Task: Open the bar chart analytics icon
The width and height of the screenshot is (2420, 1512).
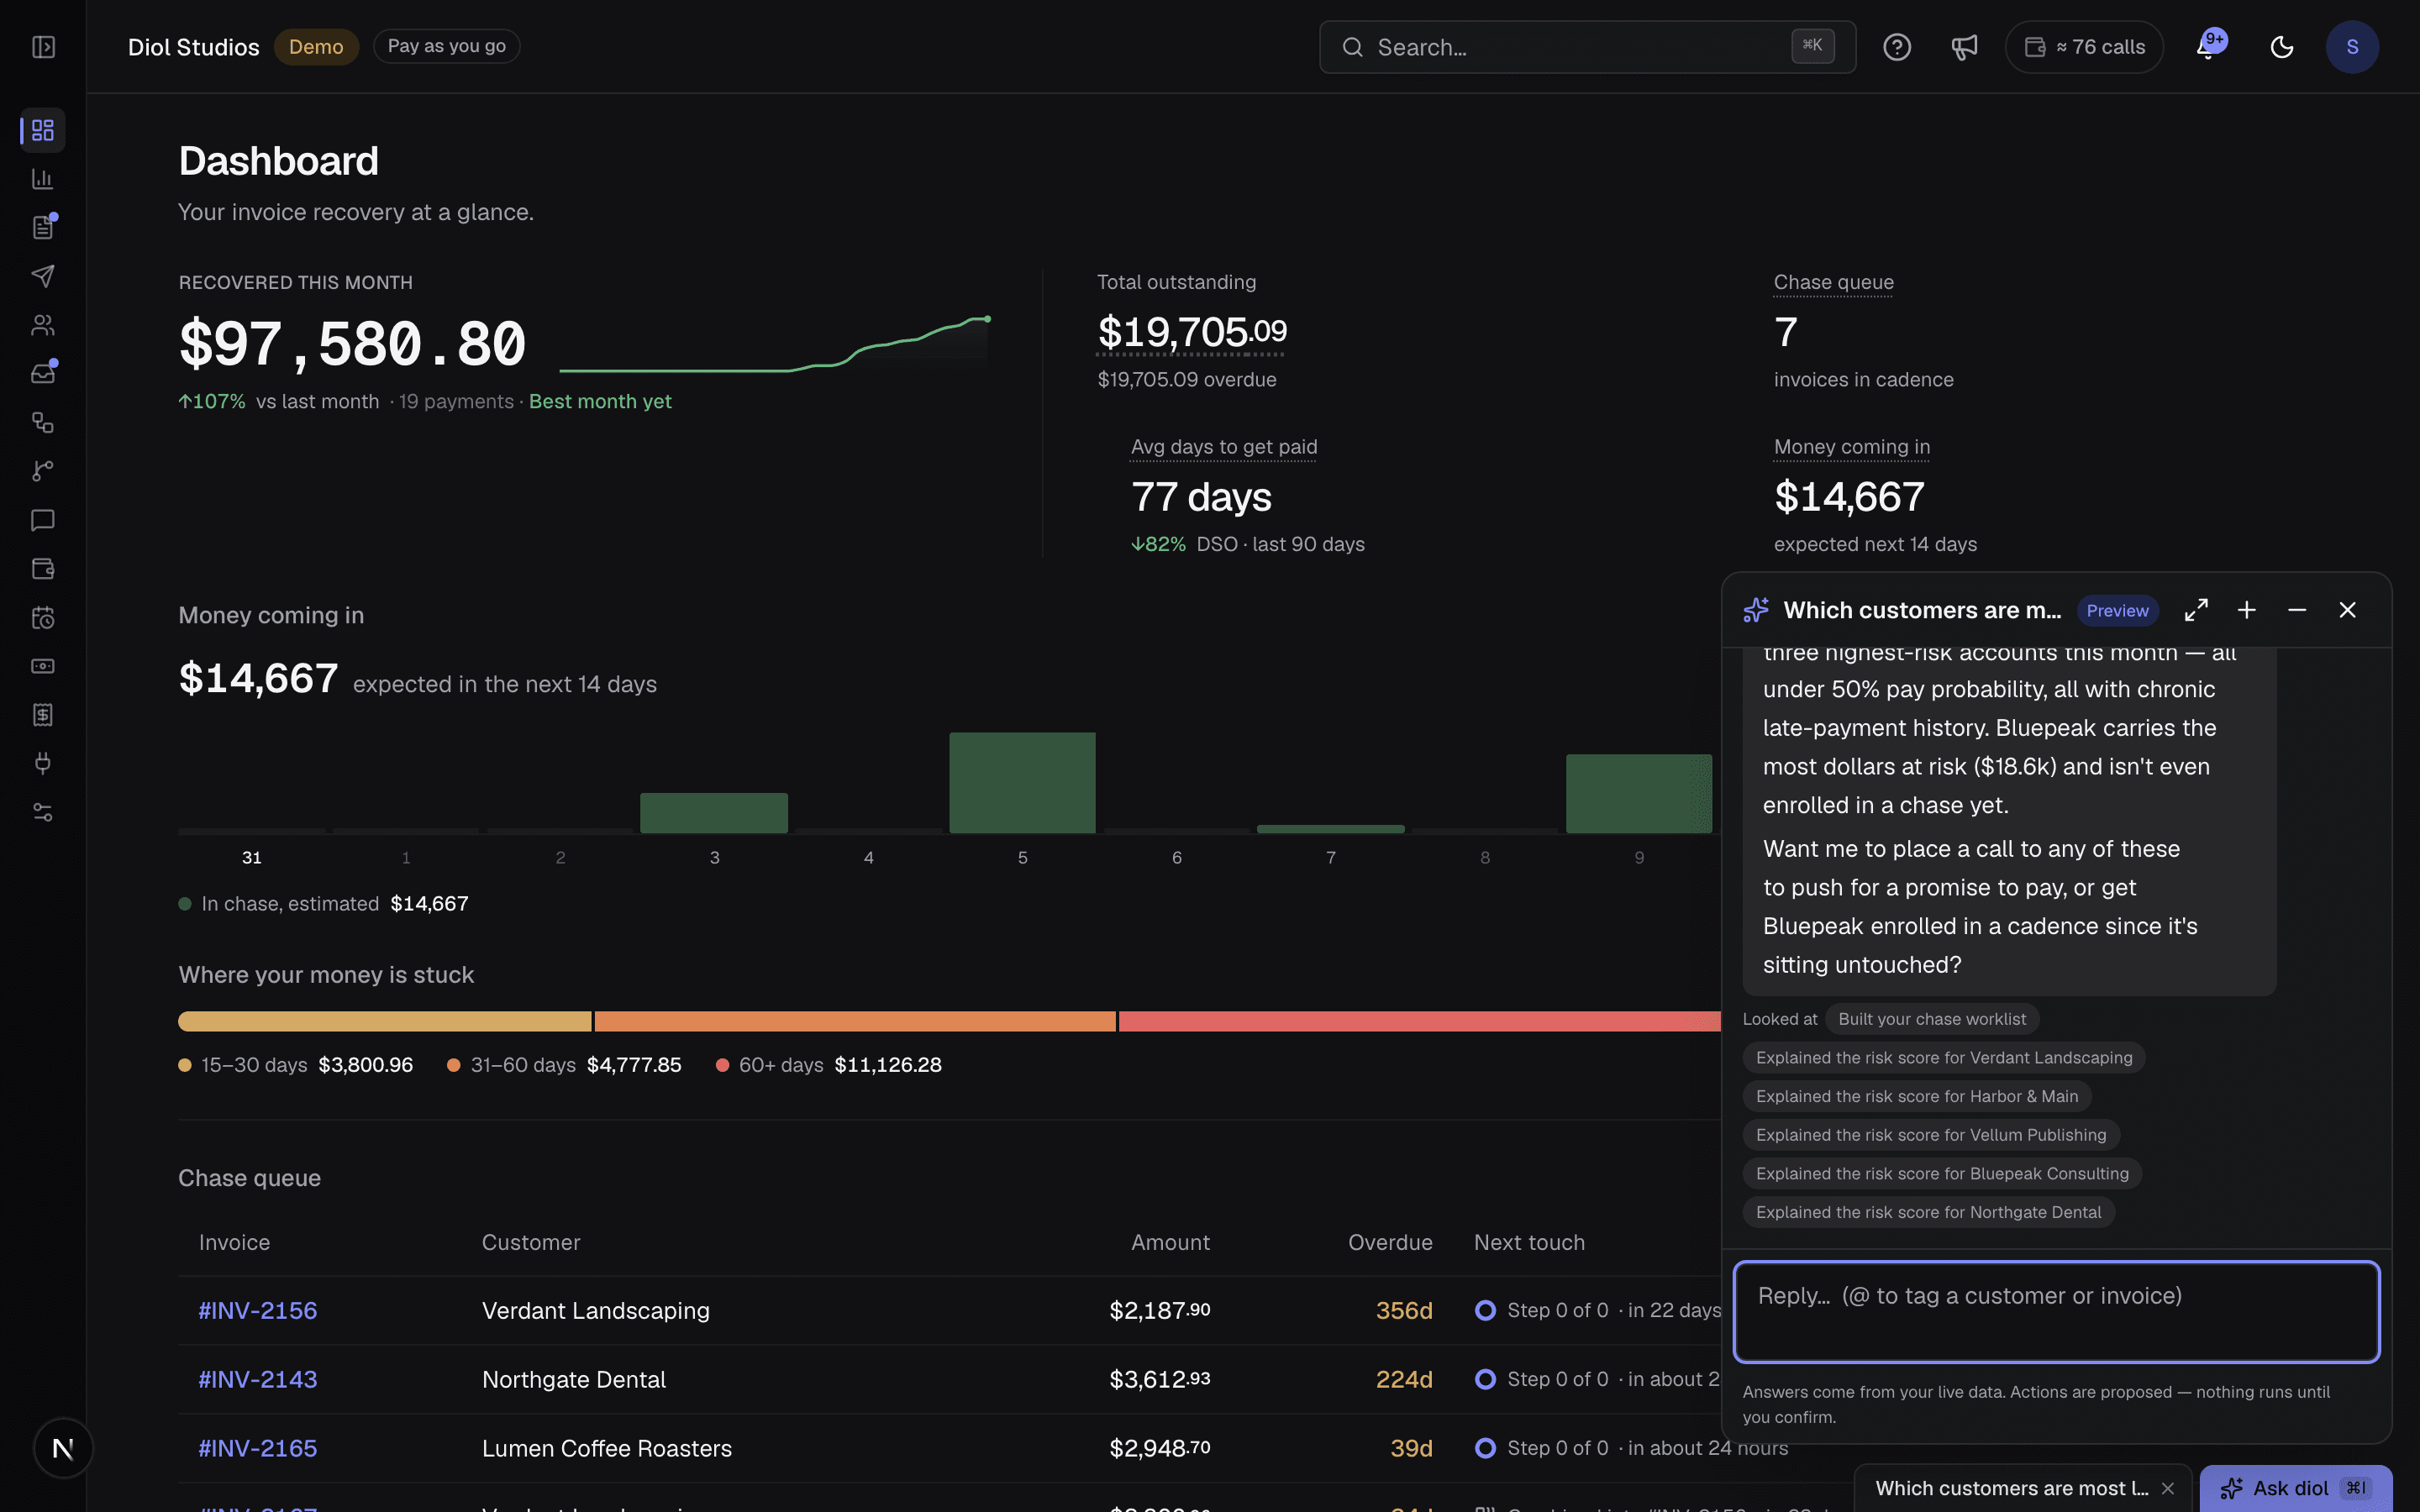Action: coord(43,179)
